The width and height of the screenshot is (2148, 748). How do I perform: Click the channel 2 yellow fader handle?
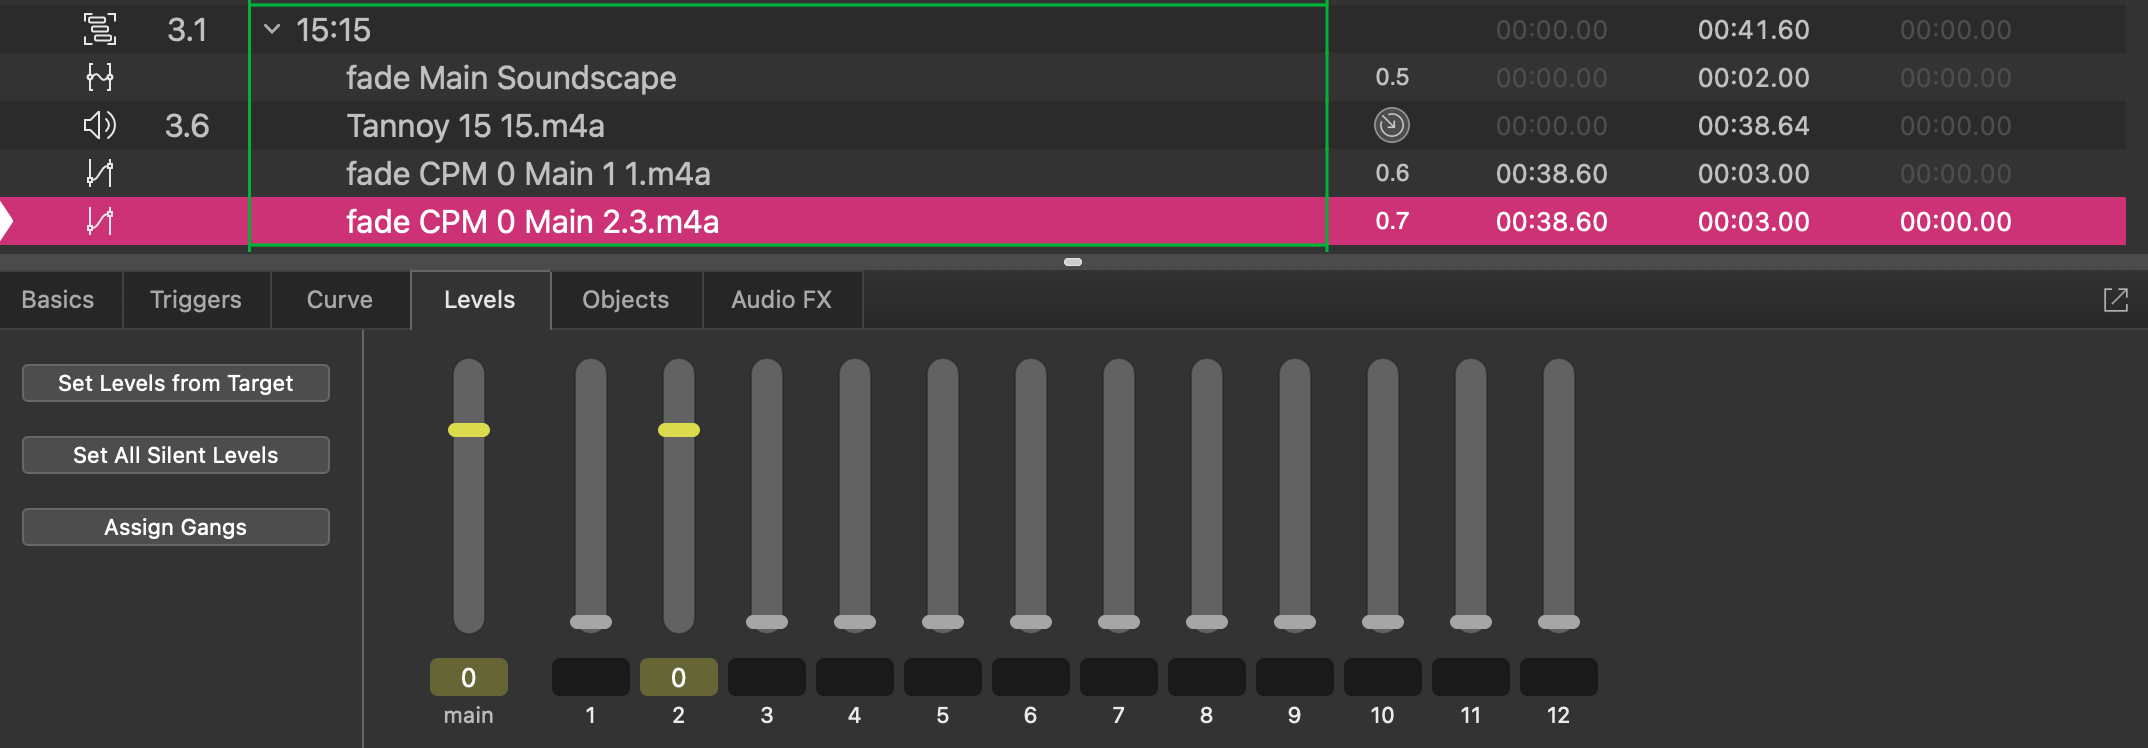click(x=679, y=430)
